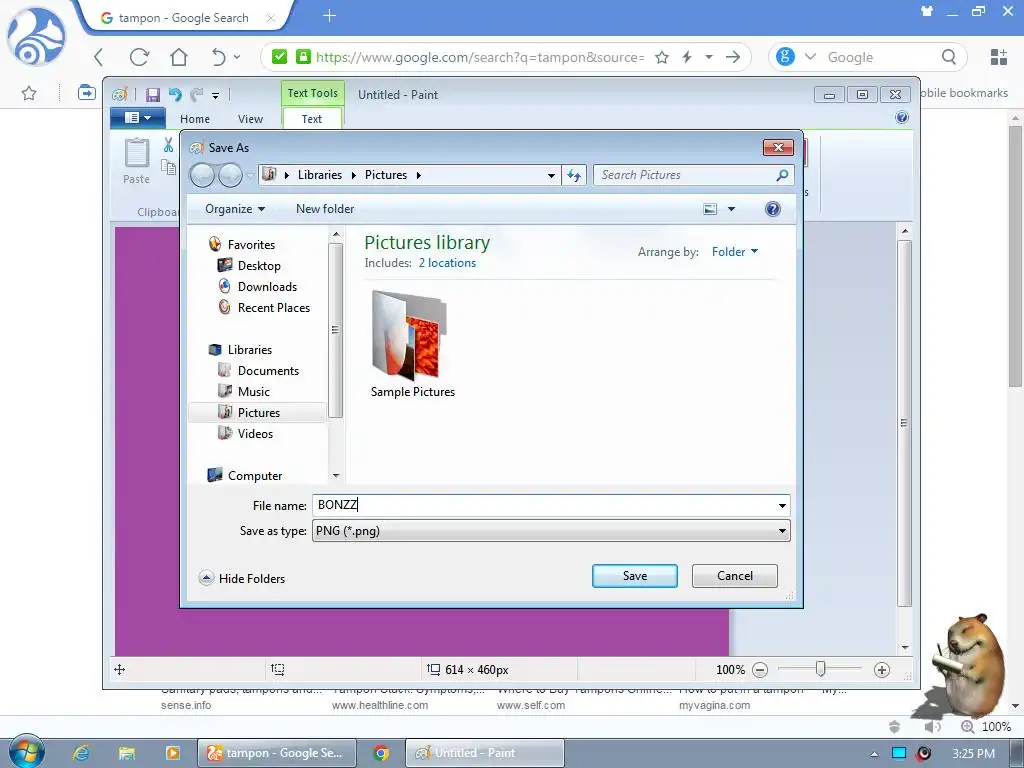Viewport: 1024px width, 768px height.
Task: Open Windows Explorer from the taskbar
Action: 127,753
